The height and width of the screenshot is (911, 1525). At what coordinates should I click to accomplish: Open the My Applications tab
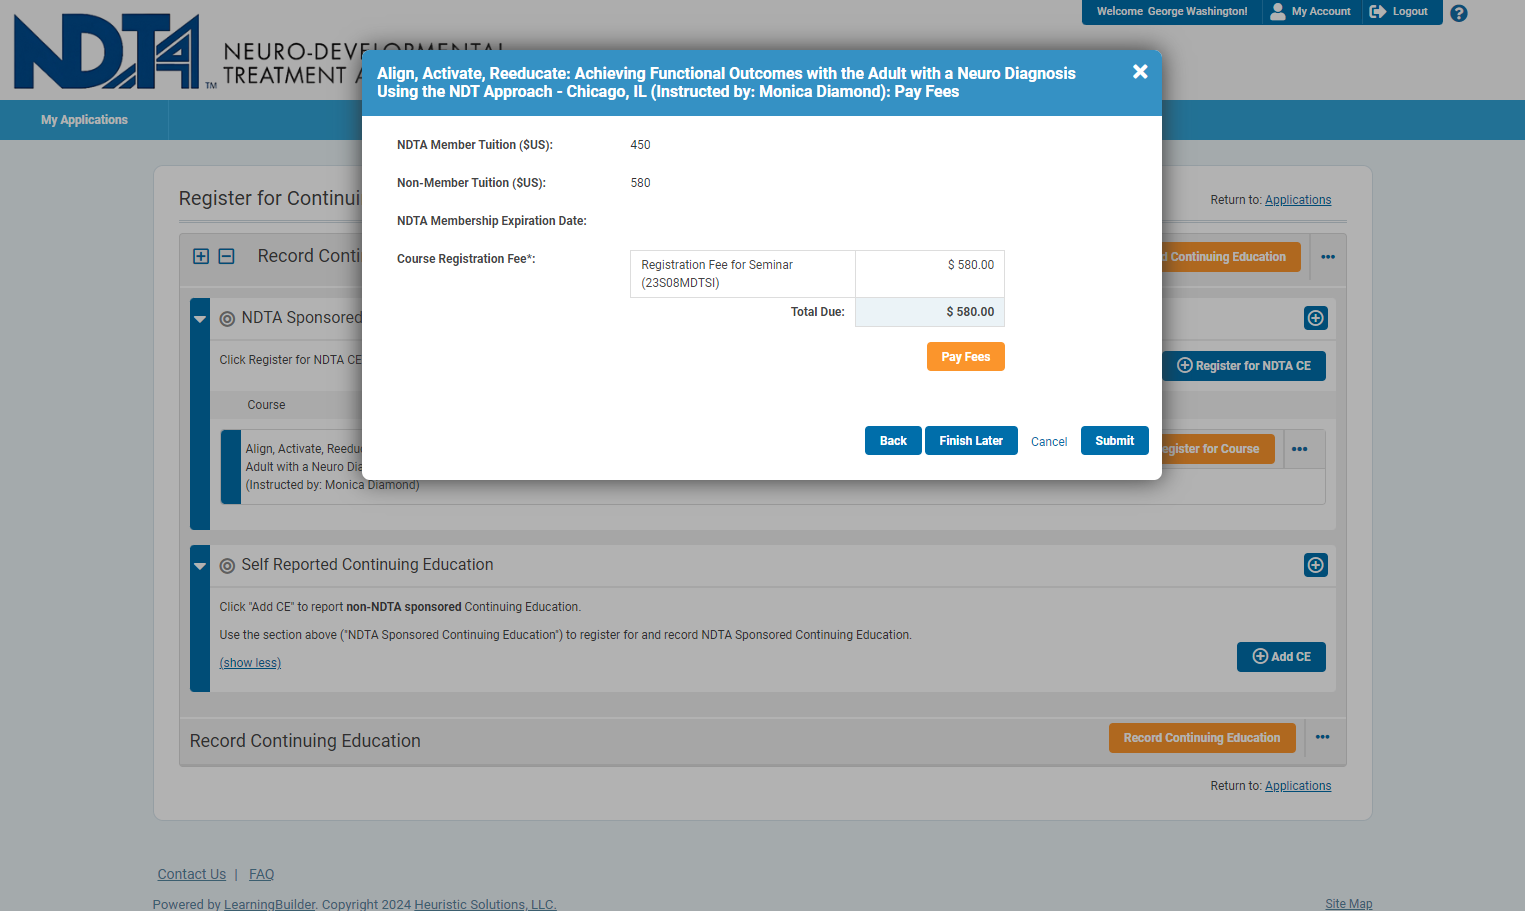tap(84, 120)
